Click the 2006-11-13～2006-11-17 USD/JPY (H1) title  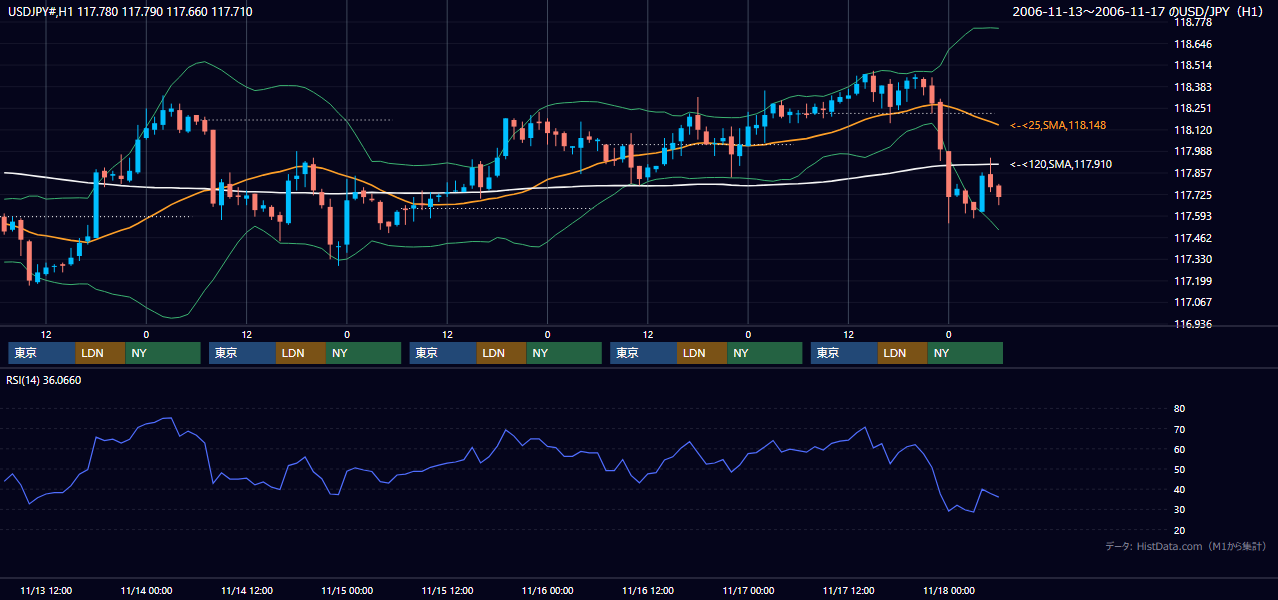1140,12
